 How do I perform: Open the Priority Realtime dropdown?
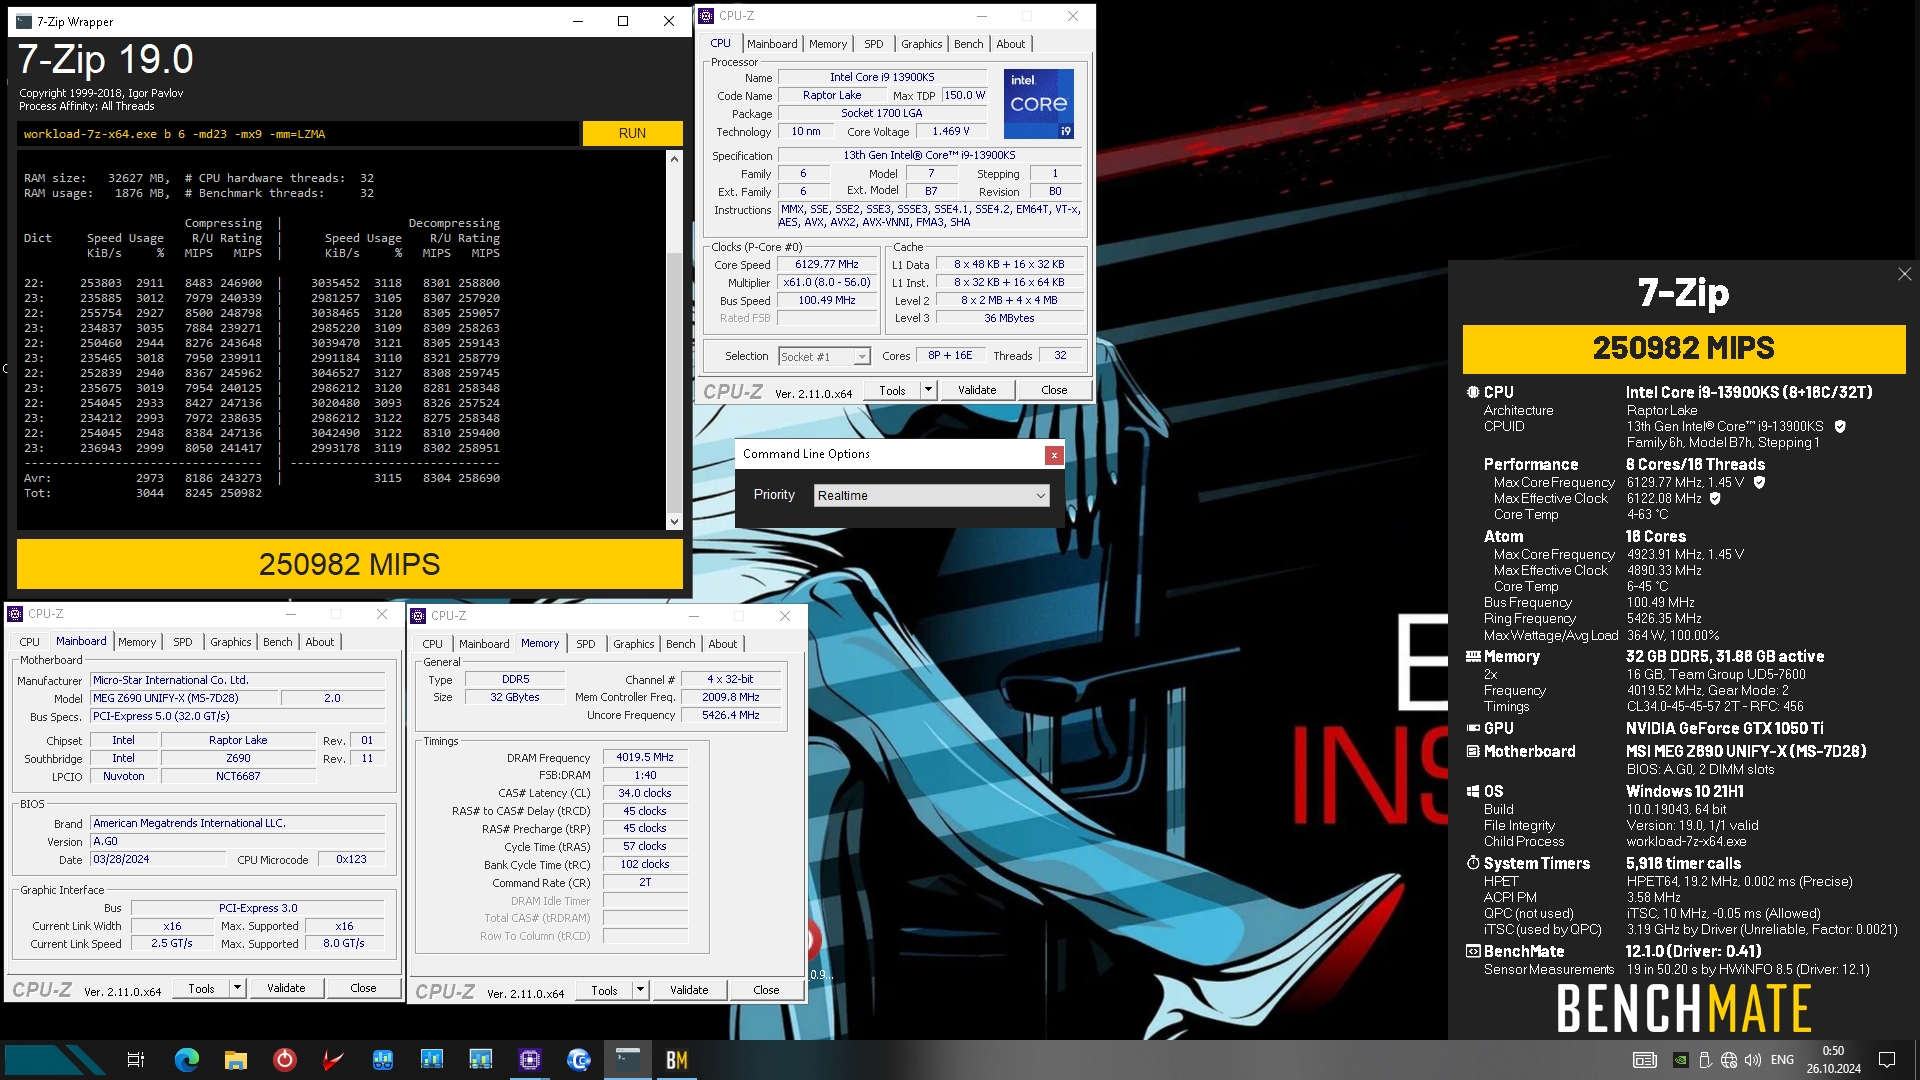pyautogui.click(x=932, y=496)
